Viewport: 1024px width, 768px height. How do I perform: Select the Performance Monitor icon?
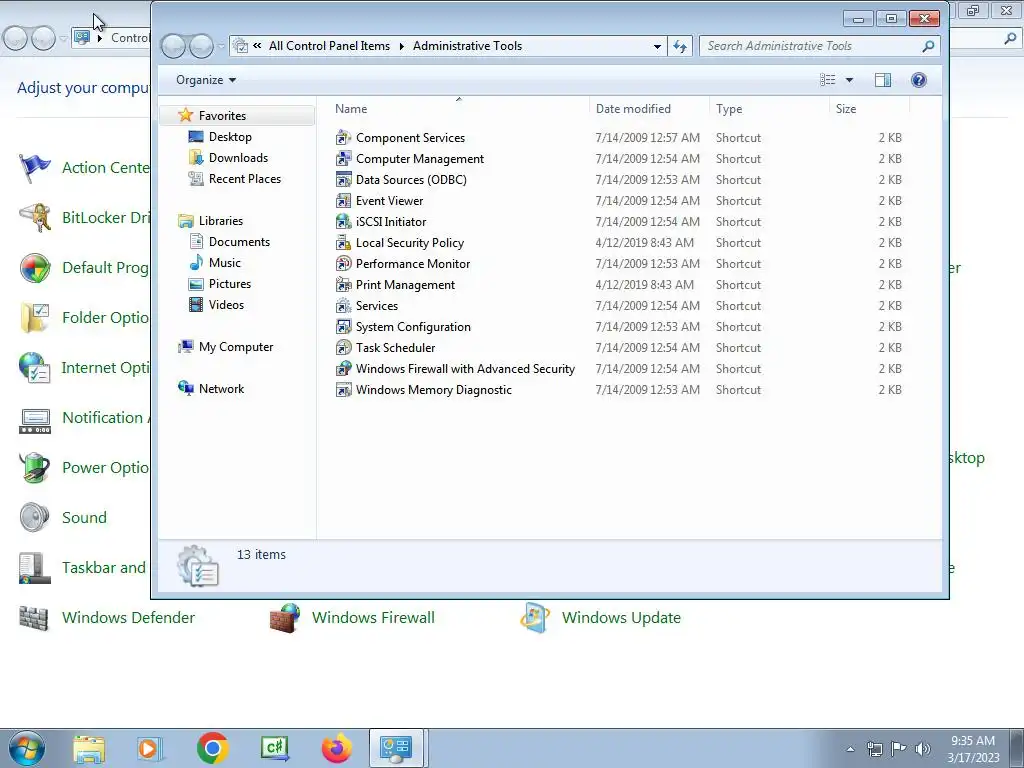click(344, 264)
